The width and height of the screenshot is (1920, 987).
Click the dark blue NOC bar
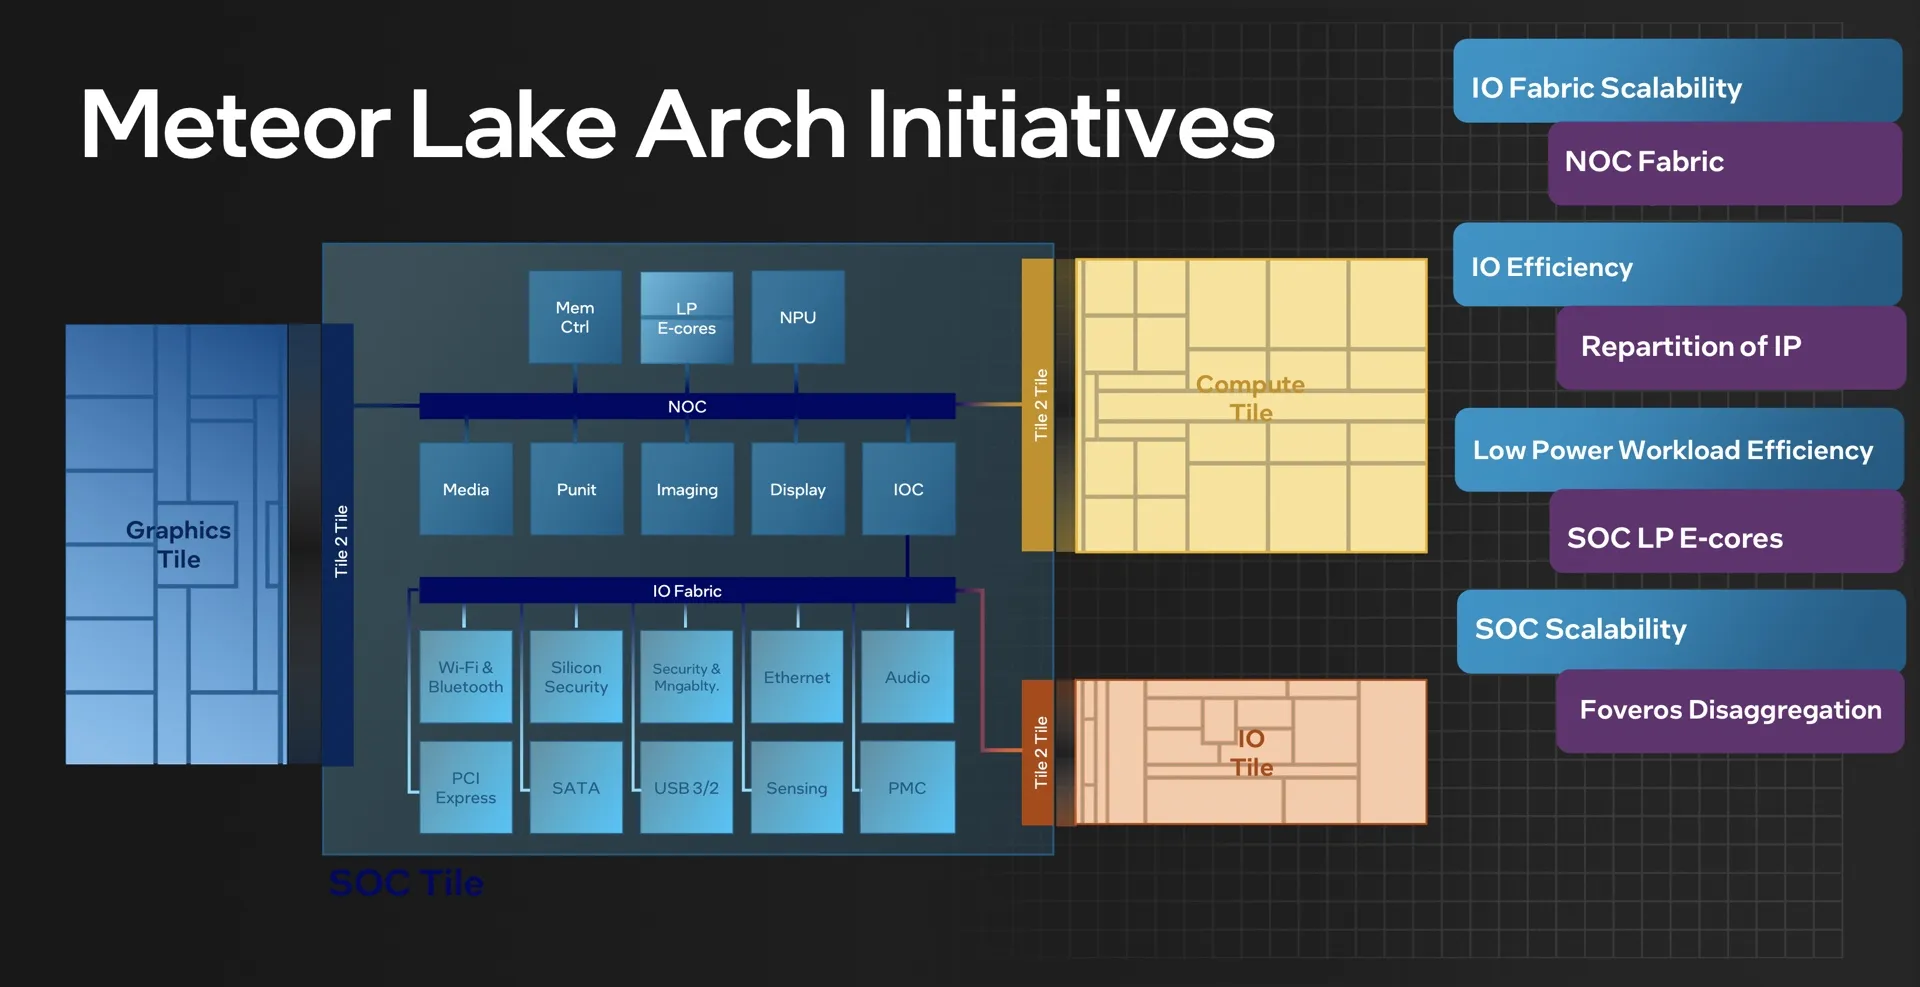687,406
